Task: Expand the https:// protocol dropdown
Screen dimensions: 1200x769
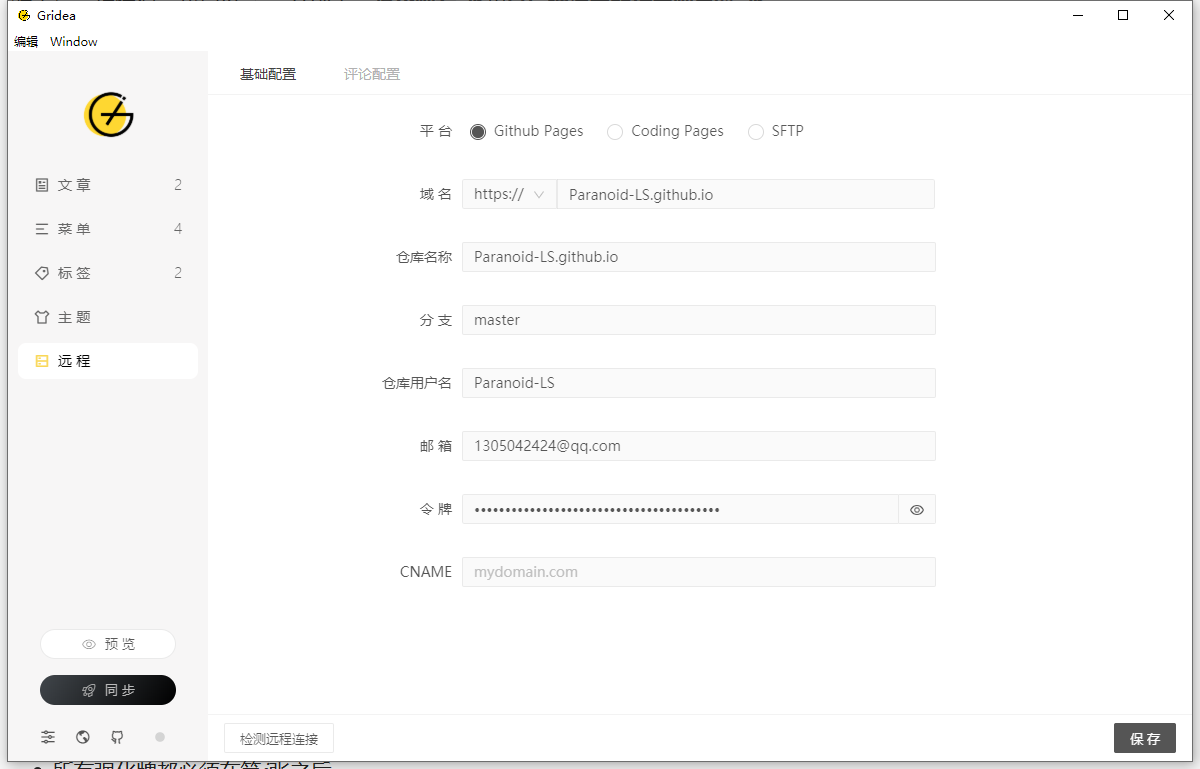Action: (x=509, y=195)
